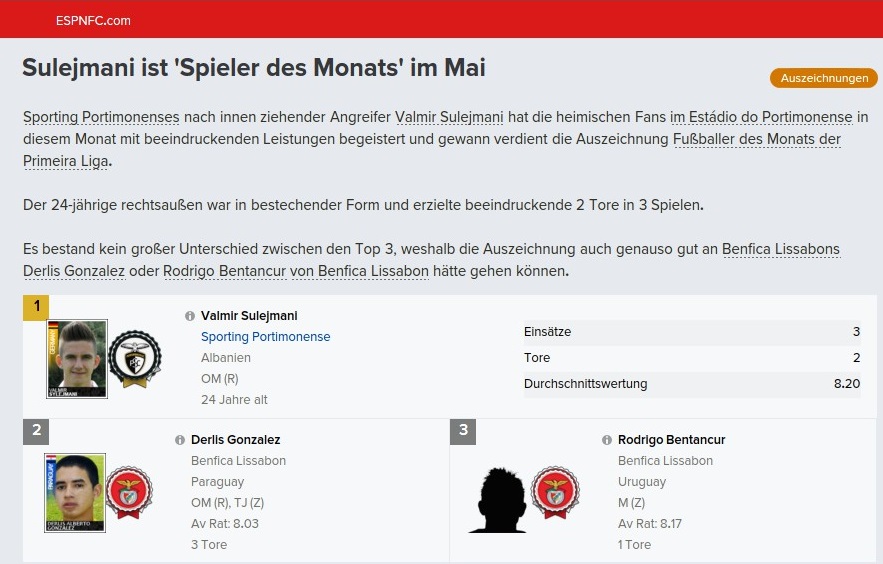Click info icon beside Valmir Sulejmani
Screen dimensions: 883x564
tap(190, 316)
